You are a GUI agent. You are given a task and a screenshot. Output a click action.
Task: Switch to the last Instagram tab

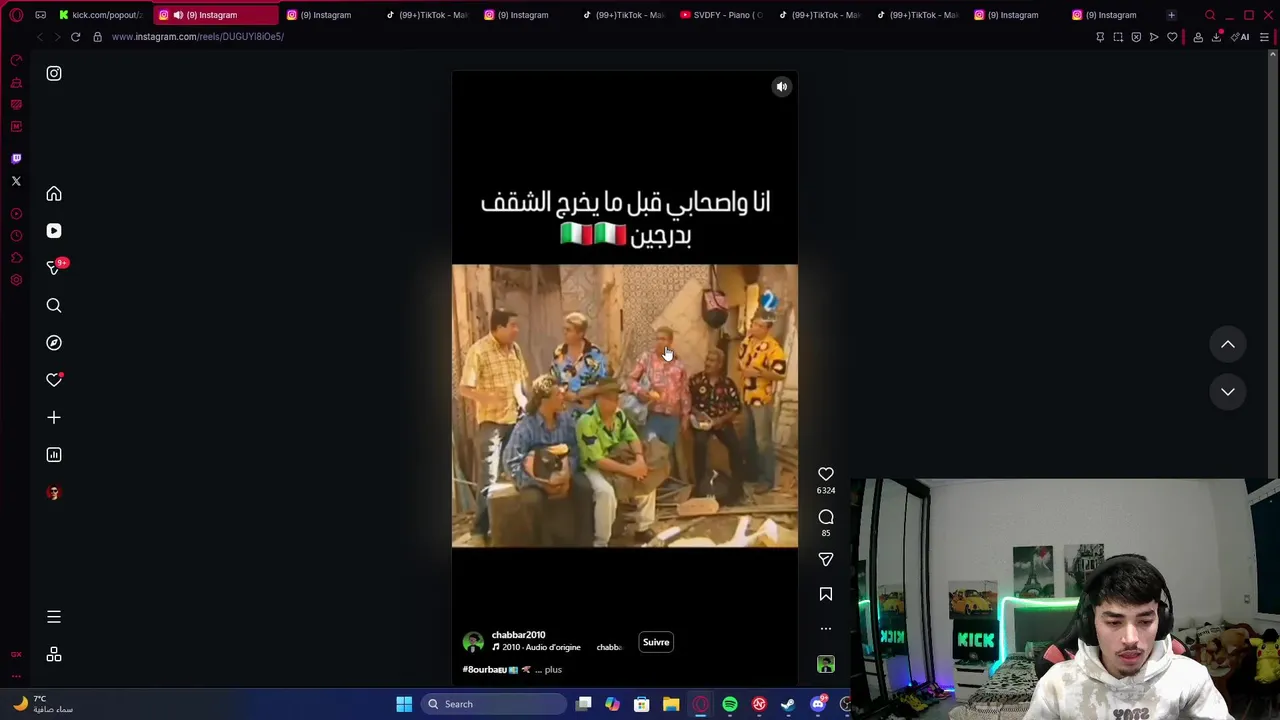click(1105, 15)
